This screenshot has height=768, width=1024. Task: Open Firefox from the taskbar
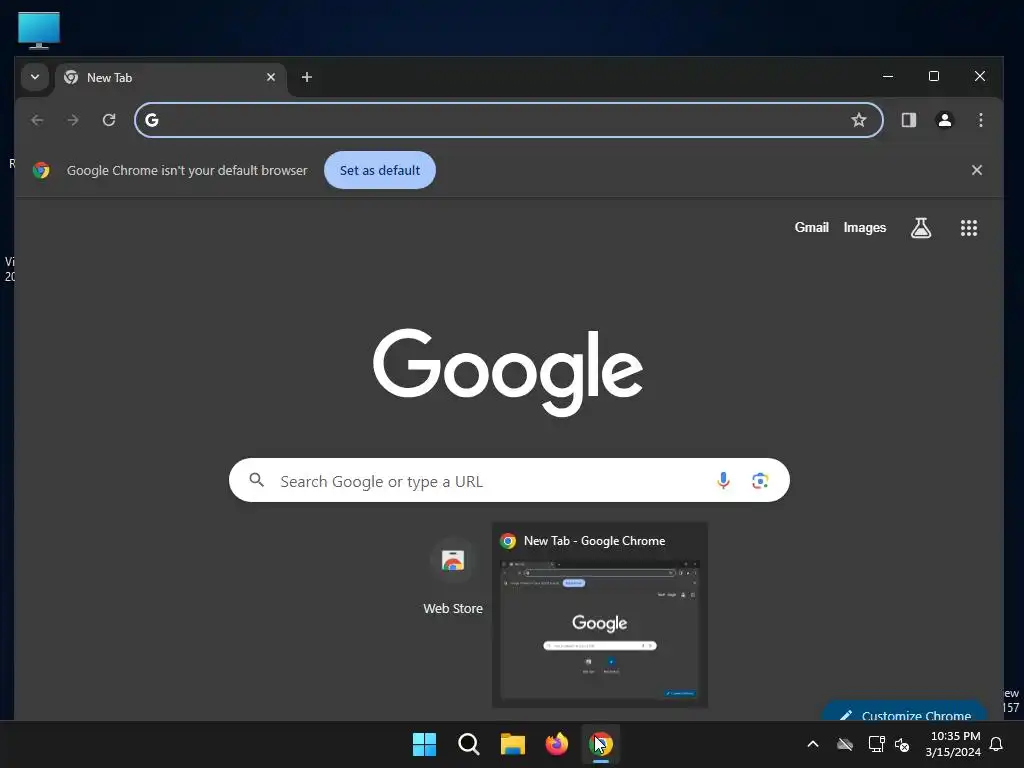coord(556,744)
